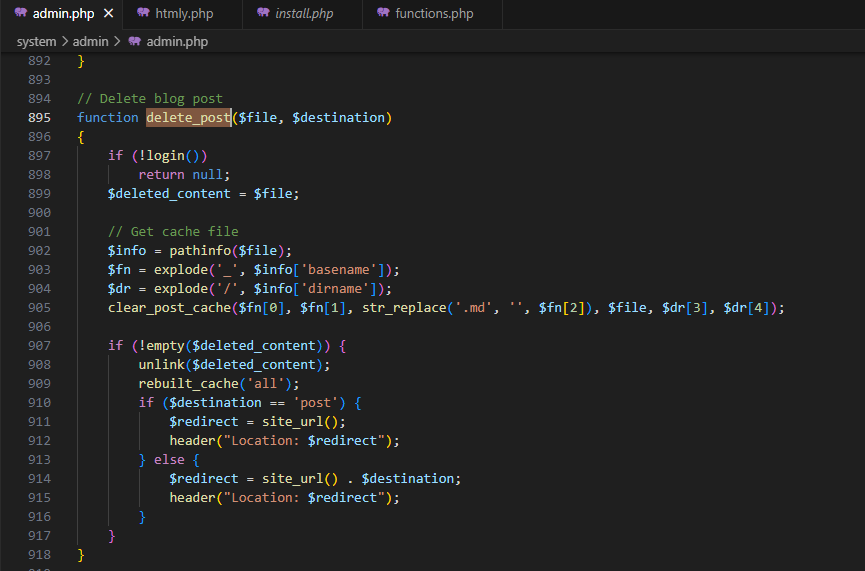The height and width of the screenshot is (571, 865).
Task: Click the chevron after 'system' in breadcrumbs
Action: point(65,42)
